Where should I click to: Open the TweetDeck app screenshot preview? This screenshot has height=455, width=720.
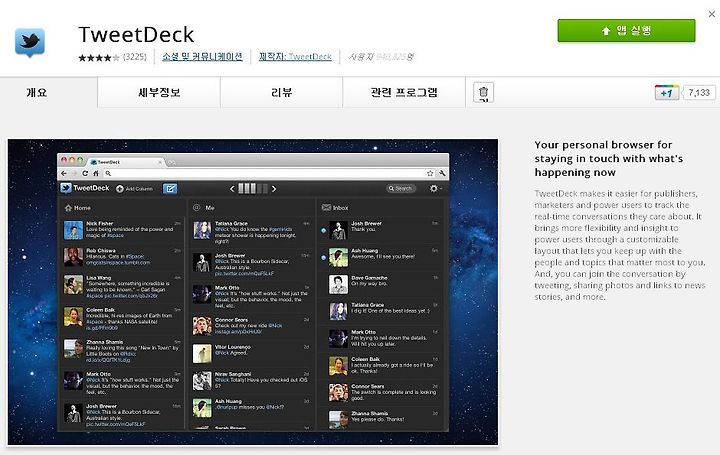(x=253, y=292)
